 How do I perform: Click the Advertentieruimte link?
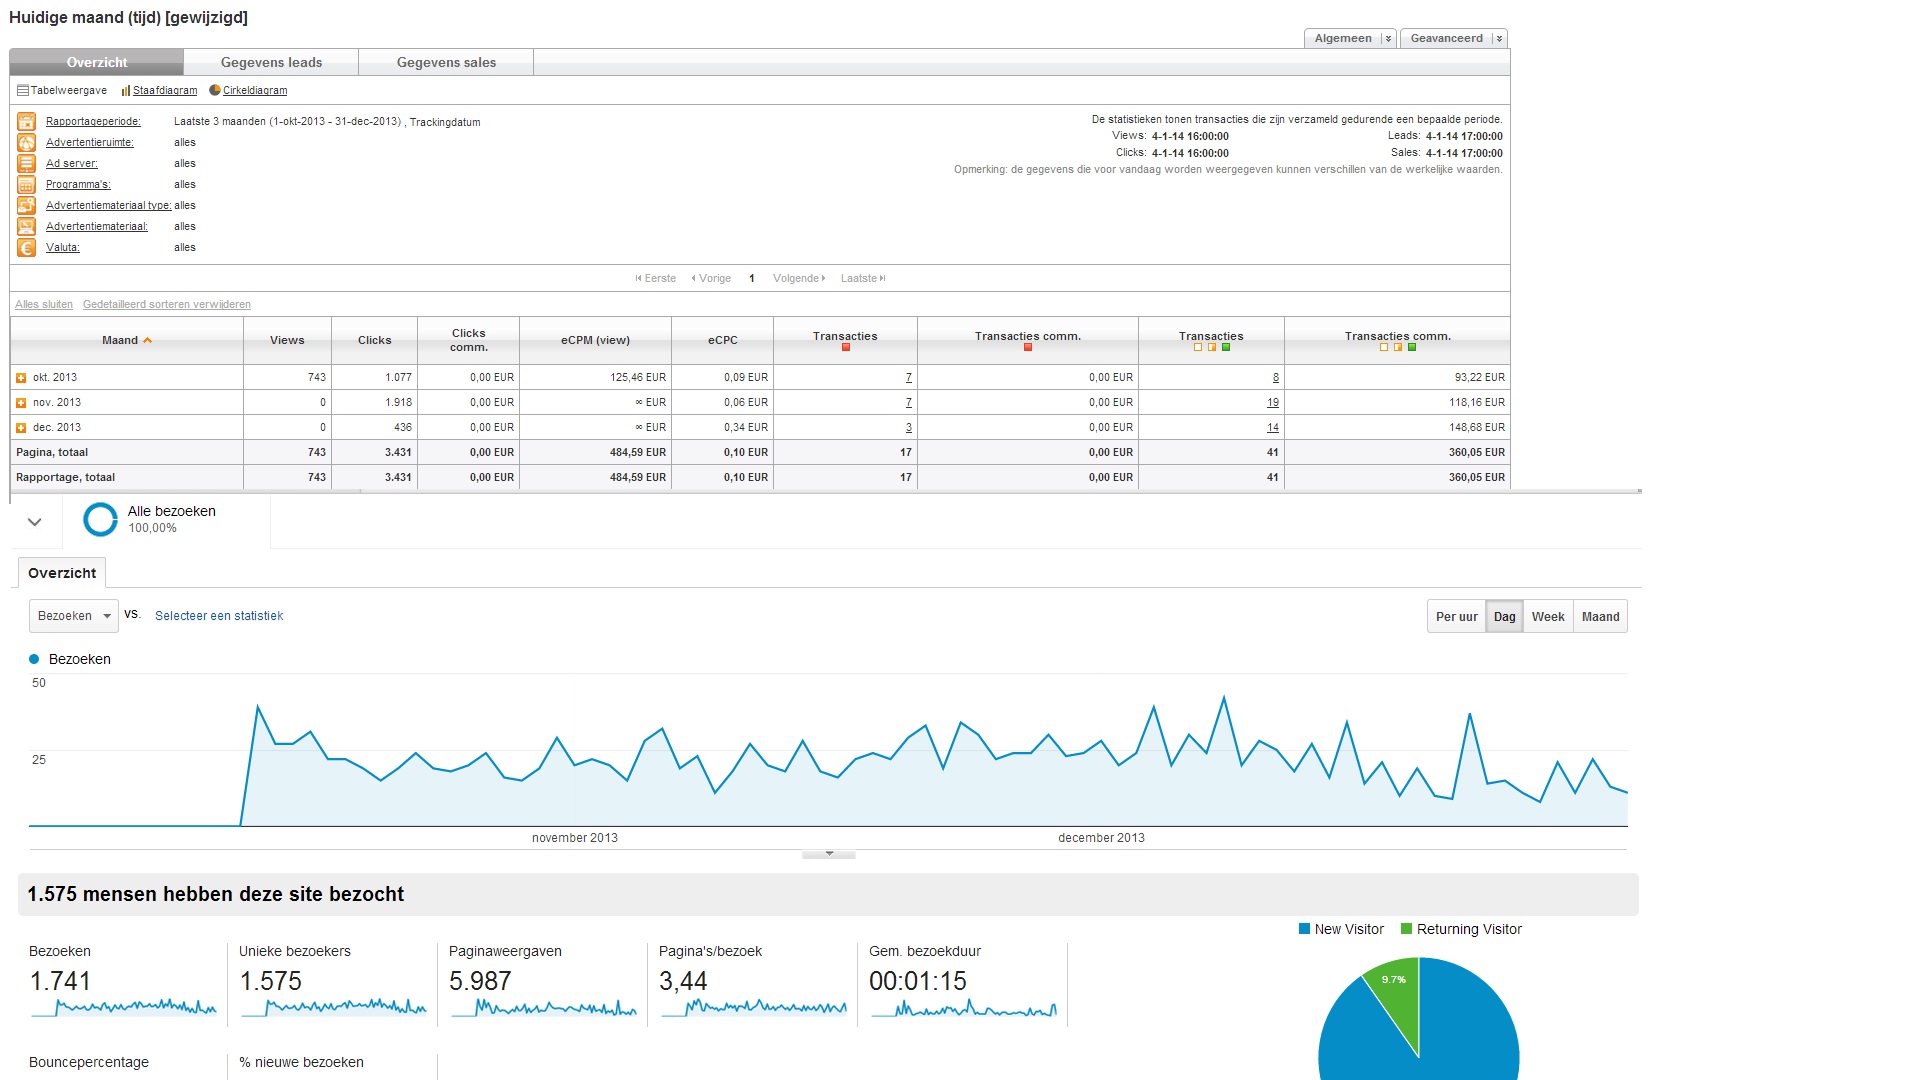point(90,143)
